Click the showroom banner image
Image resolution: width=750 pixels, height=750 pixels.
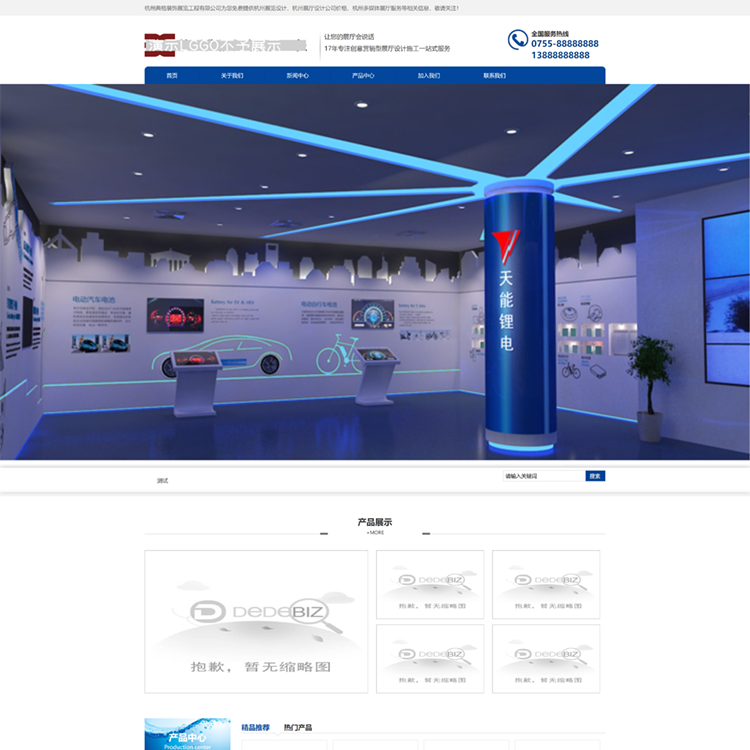click(x=375, y=272)
